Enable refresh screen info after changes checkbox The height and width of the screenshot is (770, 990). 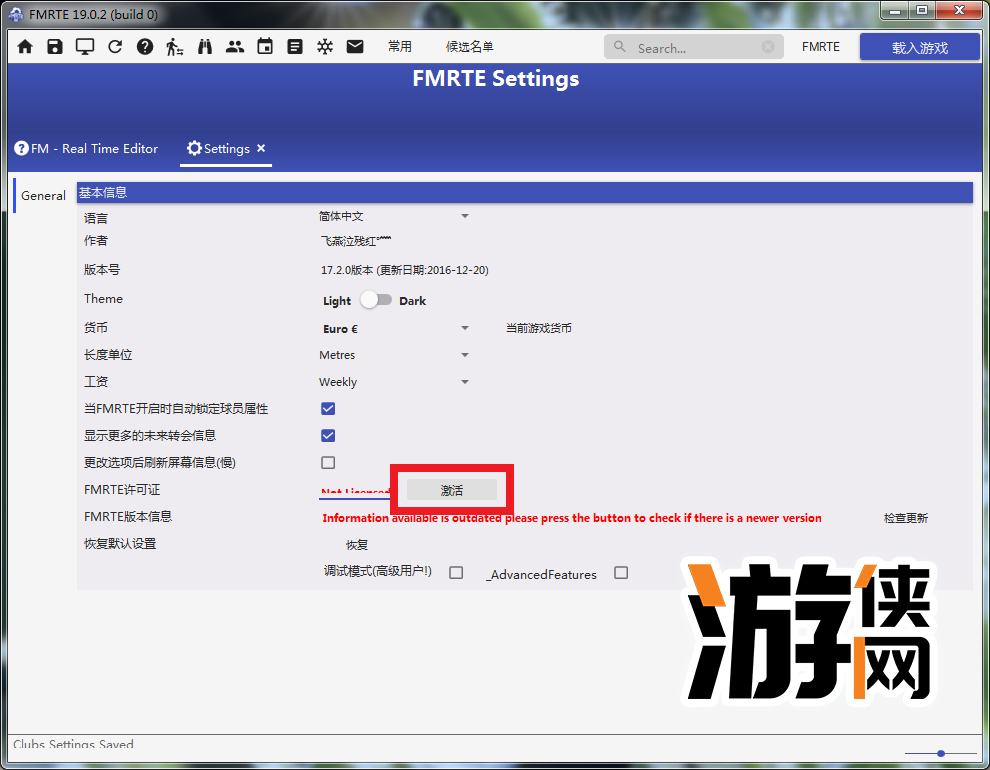(328, 463)
